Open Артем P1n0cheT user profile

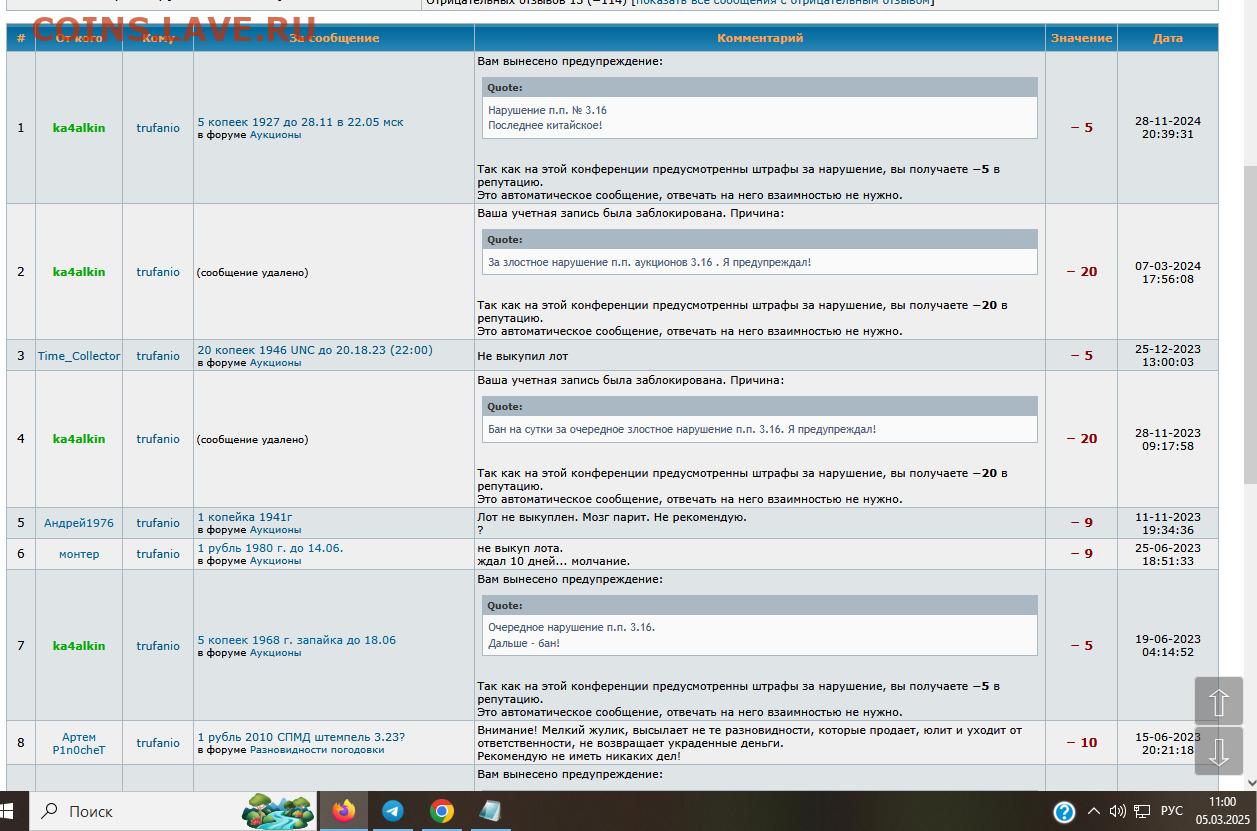(79, 743)
